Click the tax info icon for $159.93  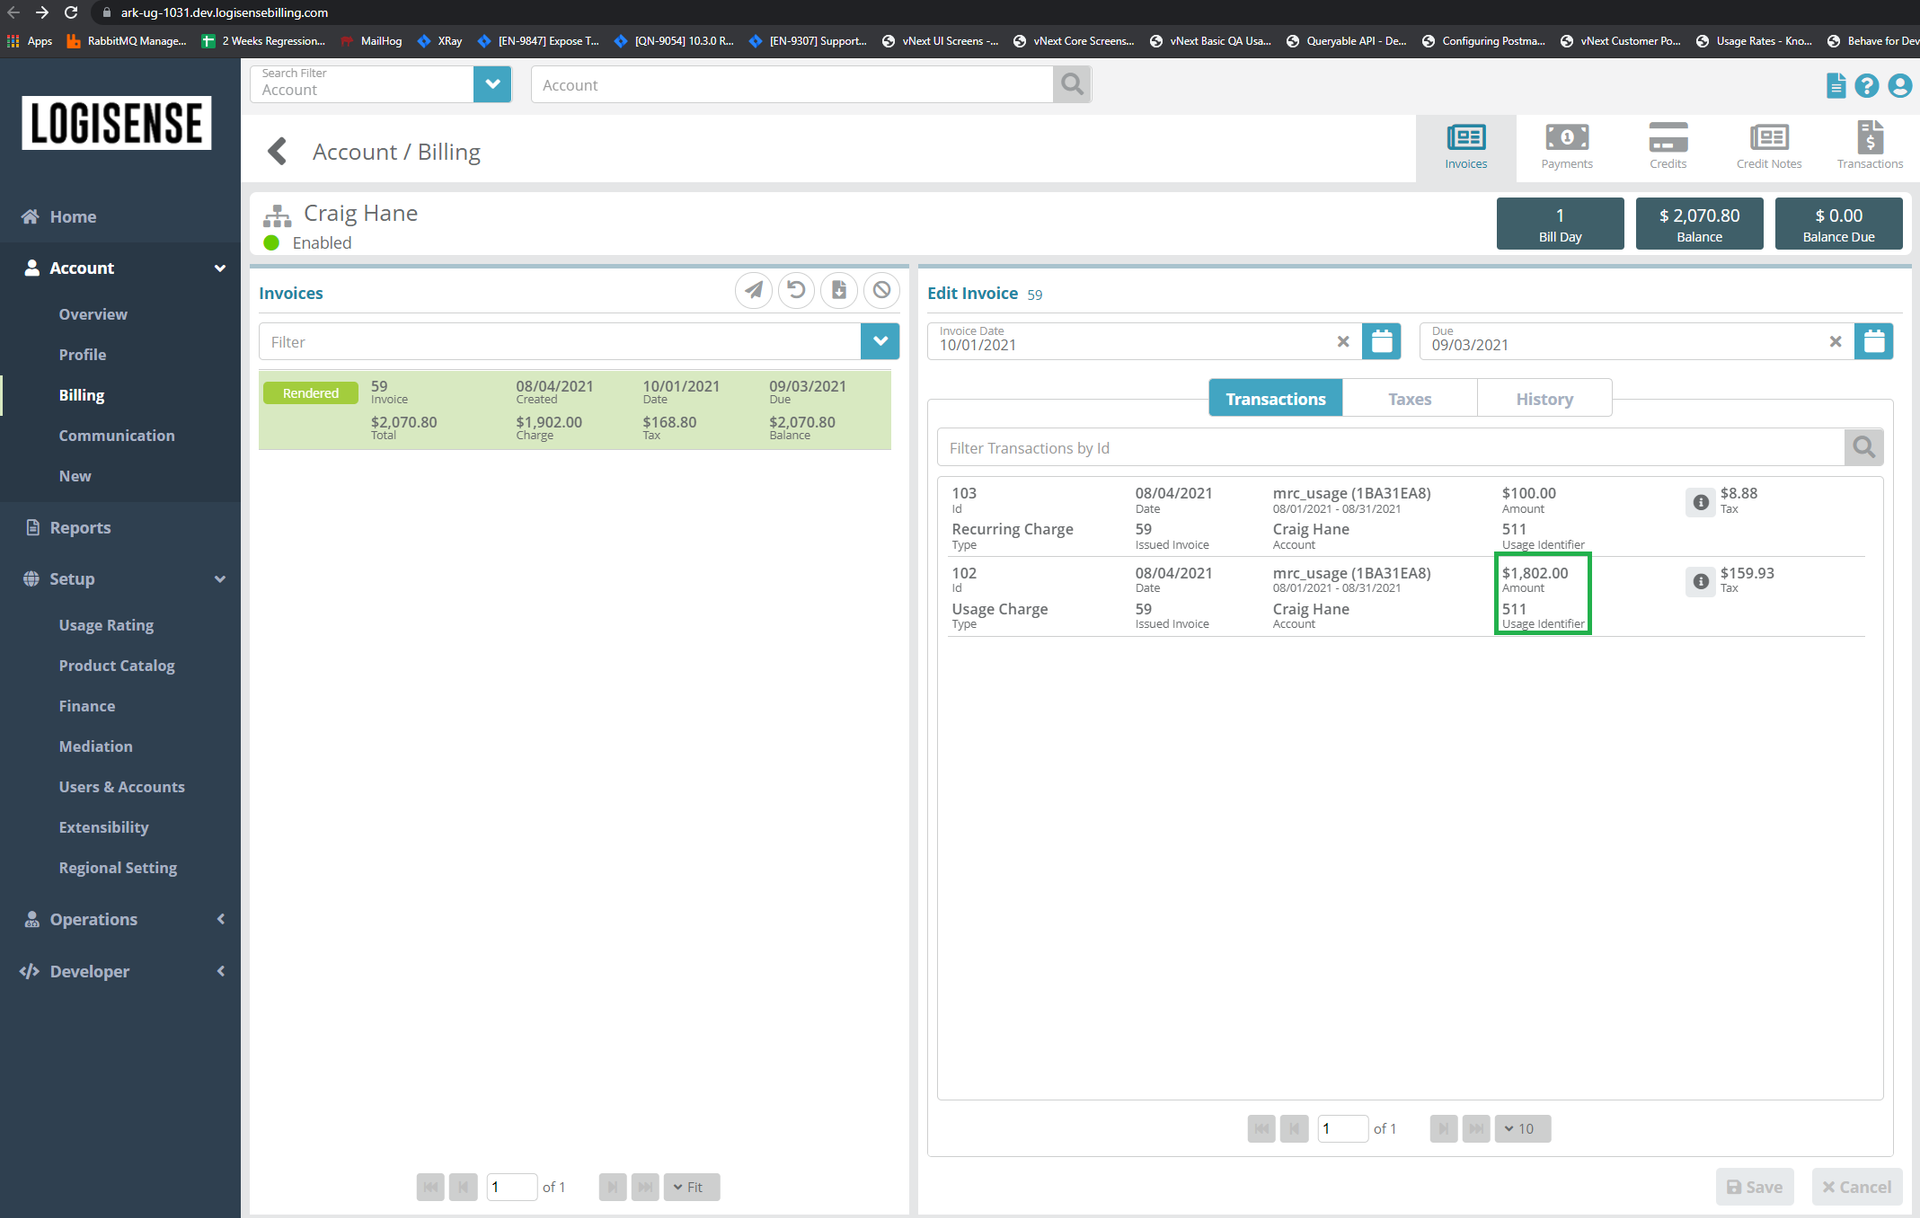click(1700, 581)
